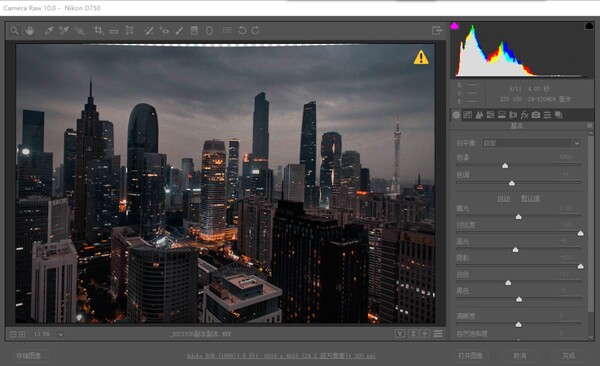Screen dimensions: 600x366
Task: Select the Radial Filter tool
Action: coord(209,30)
